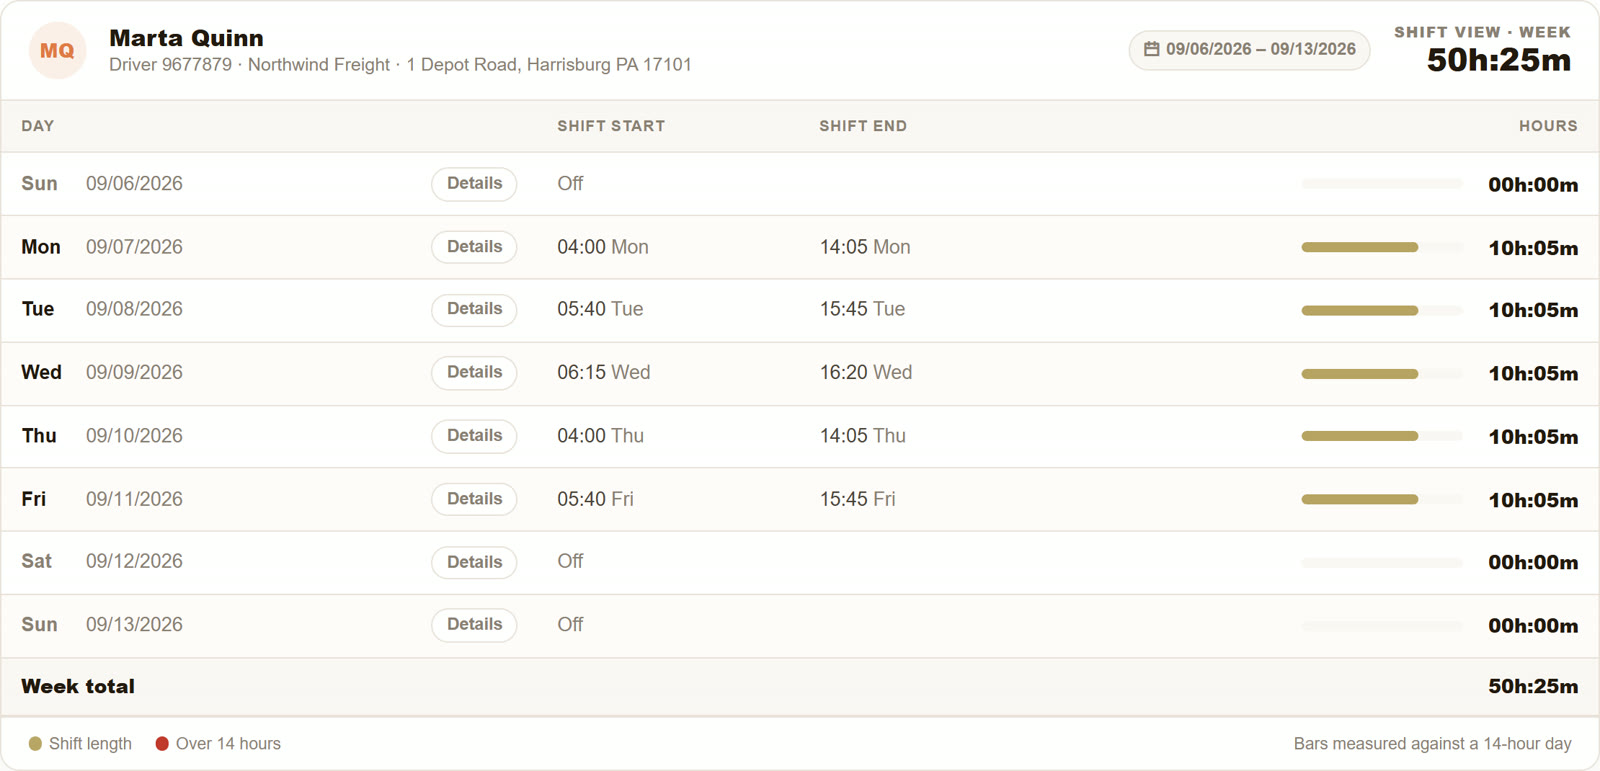This screenshot has width=1600, height=771.
Task: Click the 04:00 Thu shift start
Action: [601, 436]
